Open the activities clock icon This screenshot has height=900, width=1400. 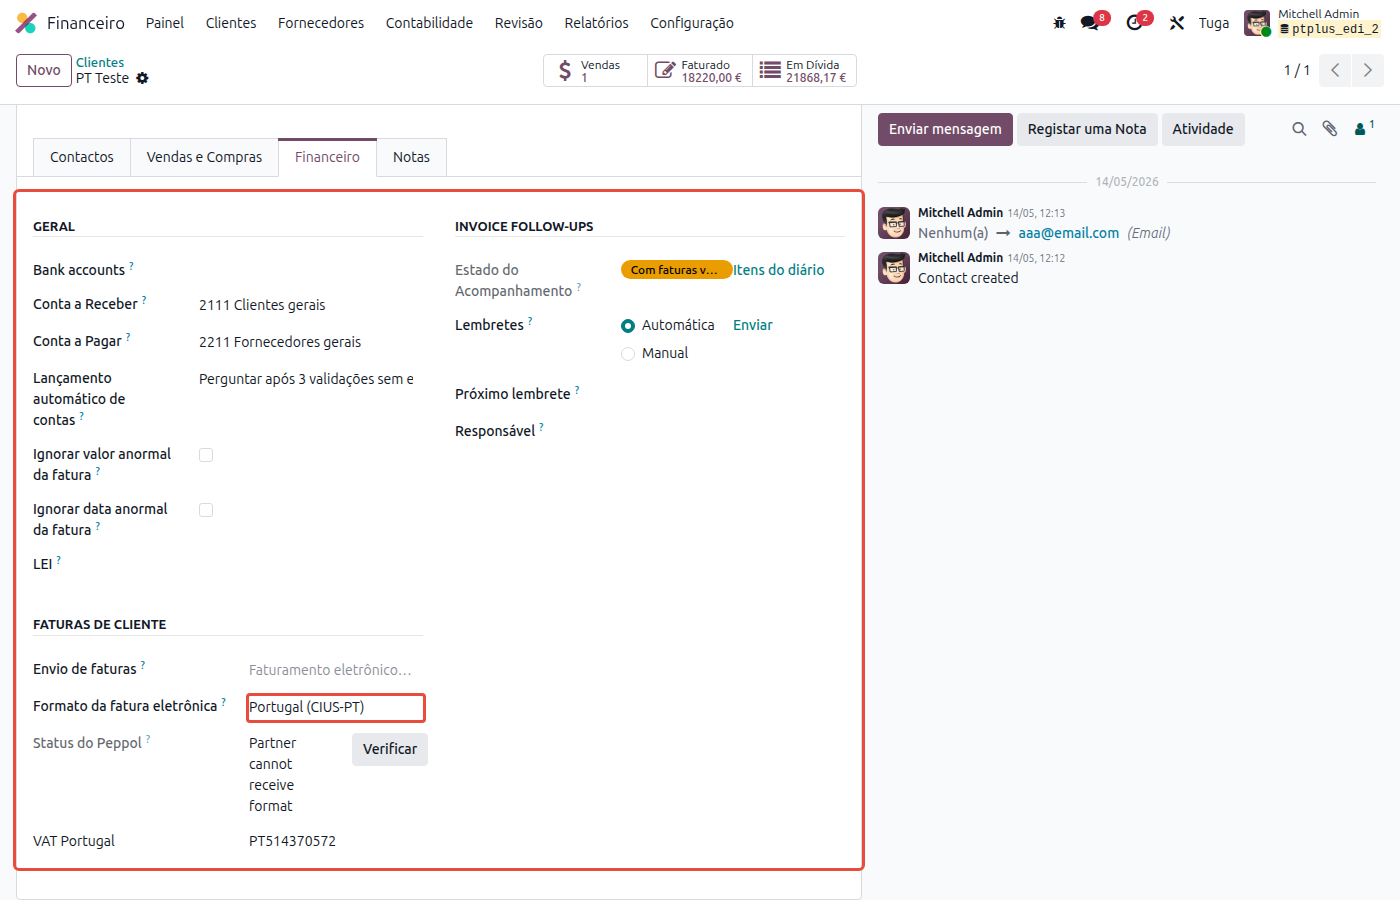pyautogui.click(x=1134, y=23)
